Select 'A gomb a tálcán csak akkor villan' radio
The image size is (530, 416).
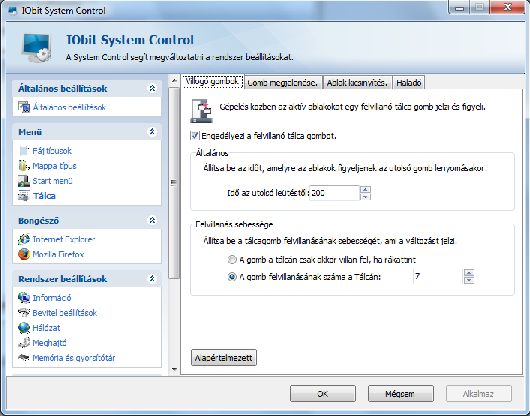232,260
